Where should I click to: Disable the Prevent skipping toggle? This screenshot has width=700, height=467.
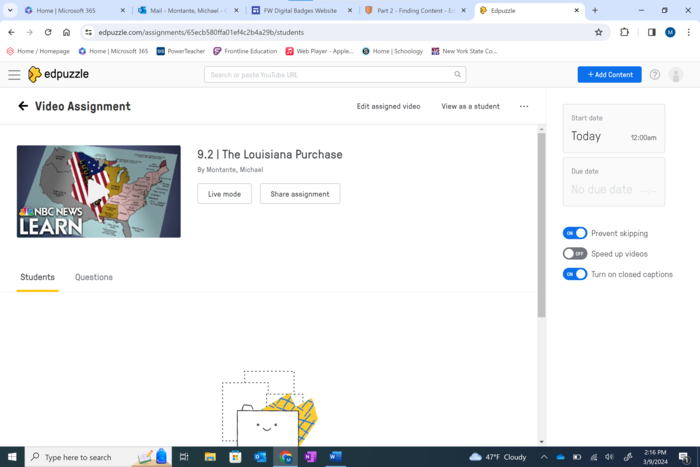[x=575, y=233]
